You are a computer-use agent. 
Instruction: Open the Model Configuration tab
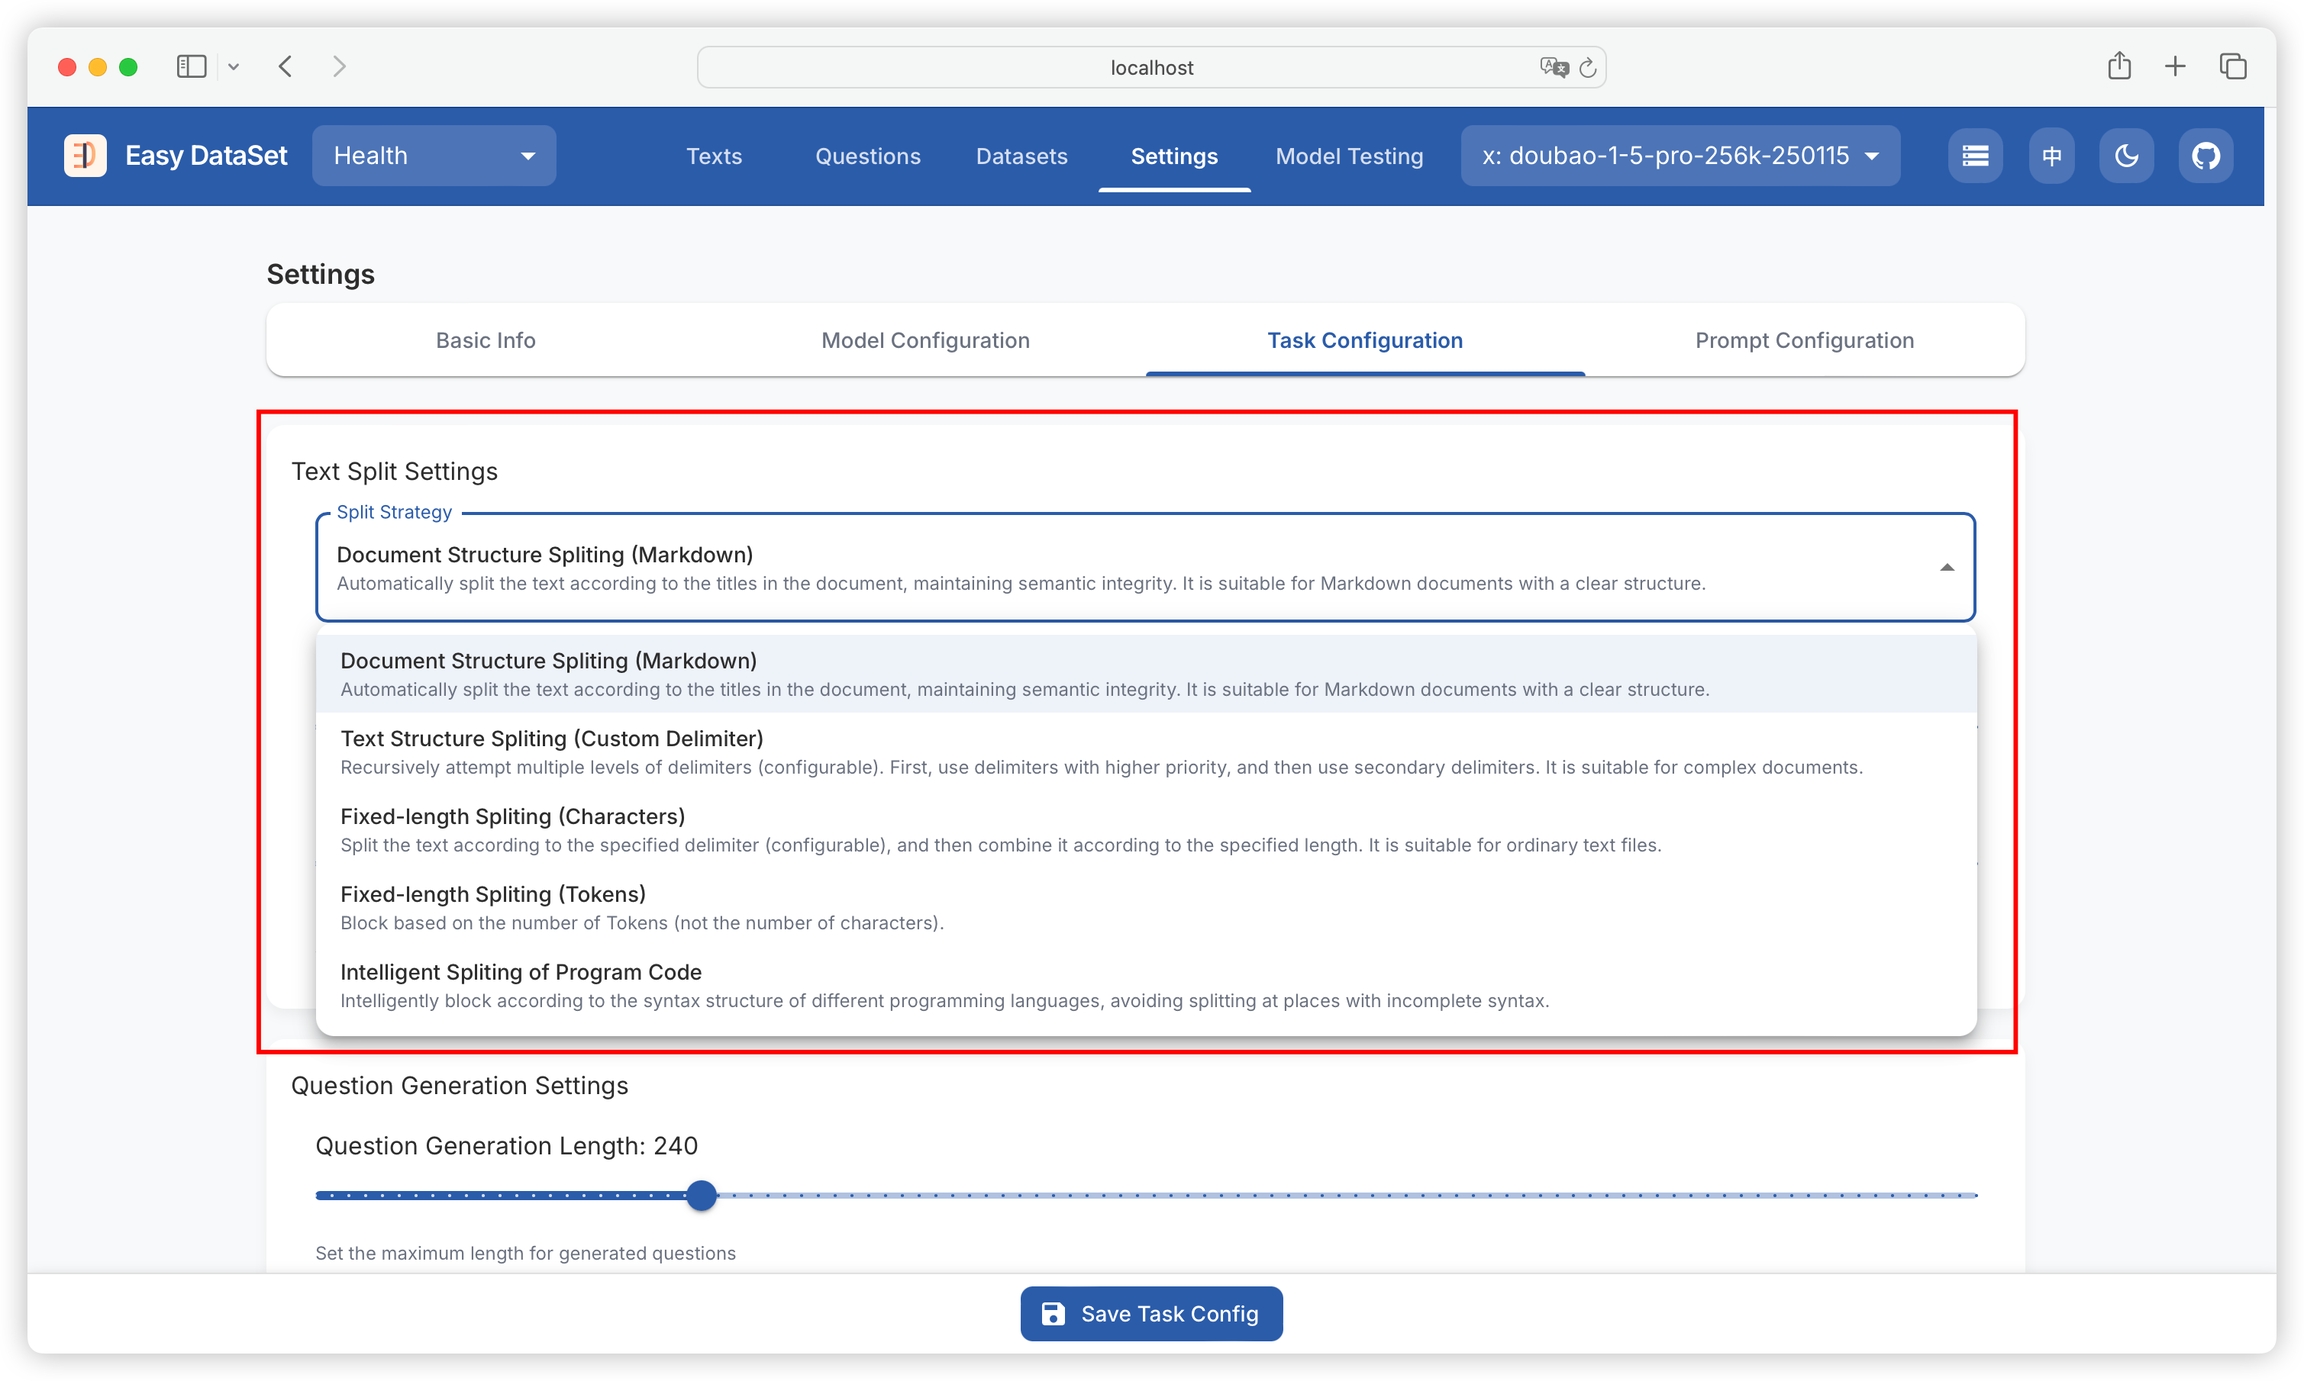(x=925, y=341)
